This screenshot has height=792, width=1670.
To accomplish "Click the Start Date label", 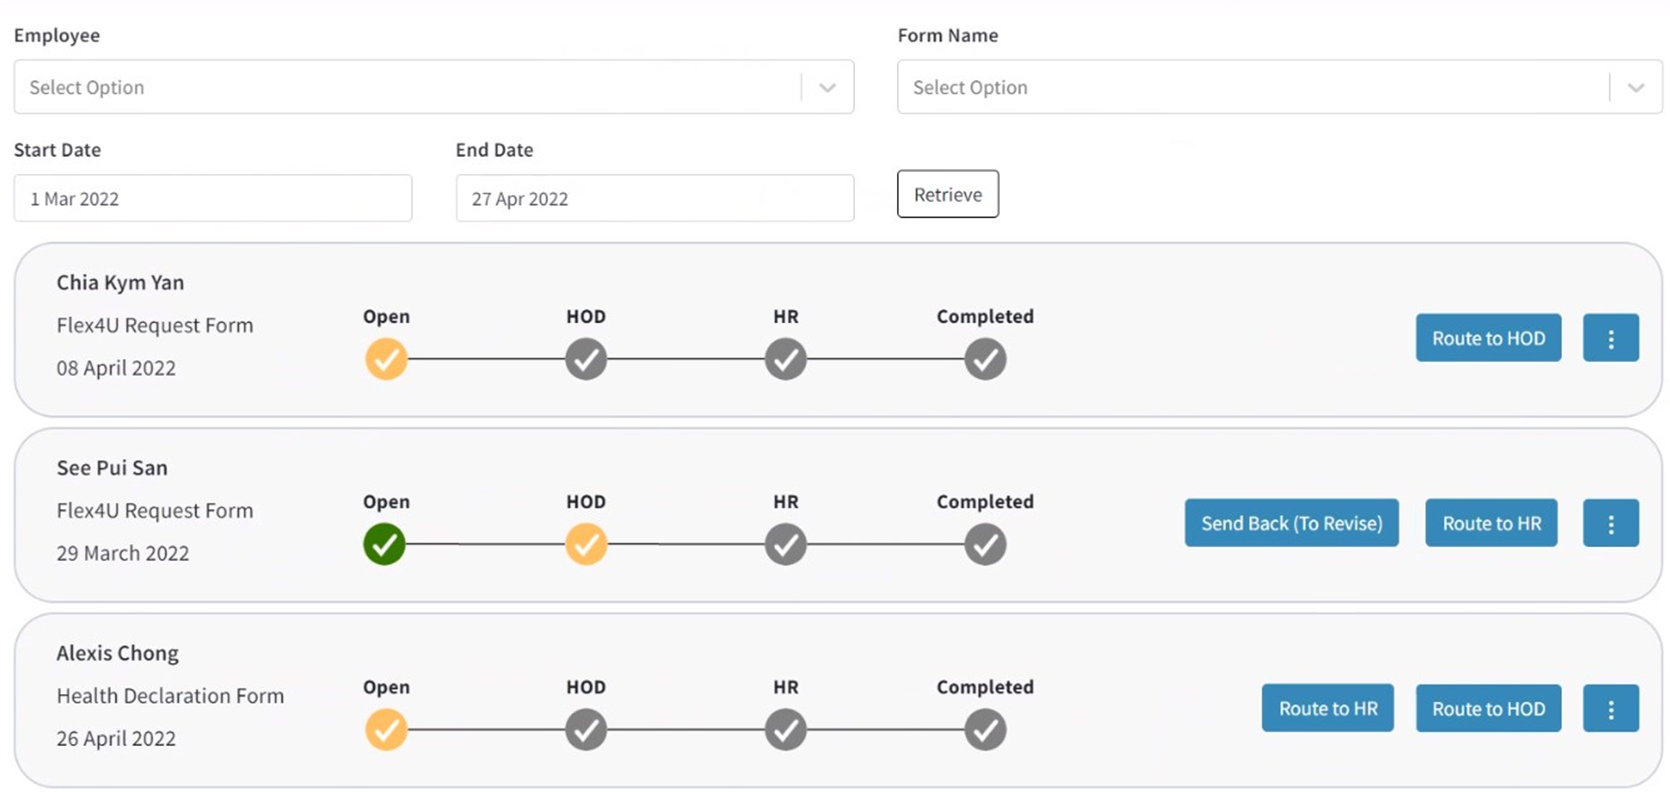I will 57,150.
